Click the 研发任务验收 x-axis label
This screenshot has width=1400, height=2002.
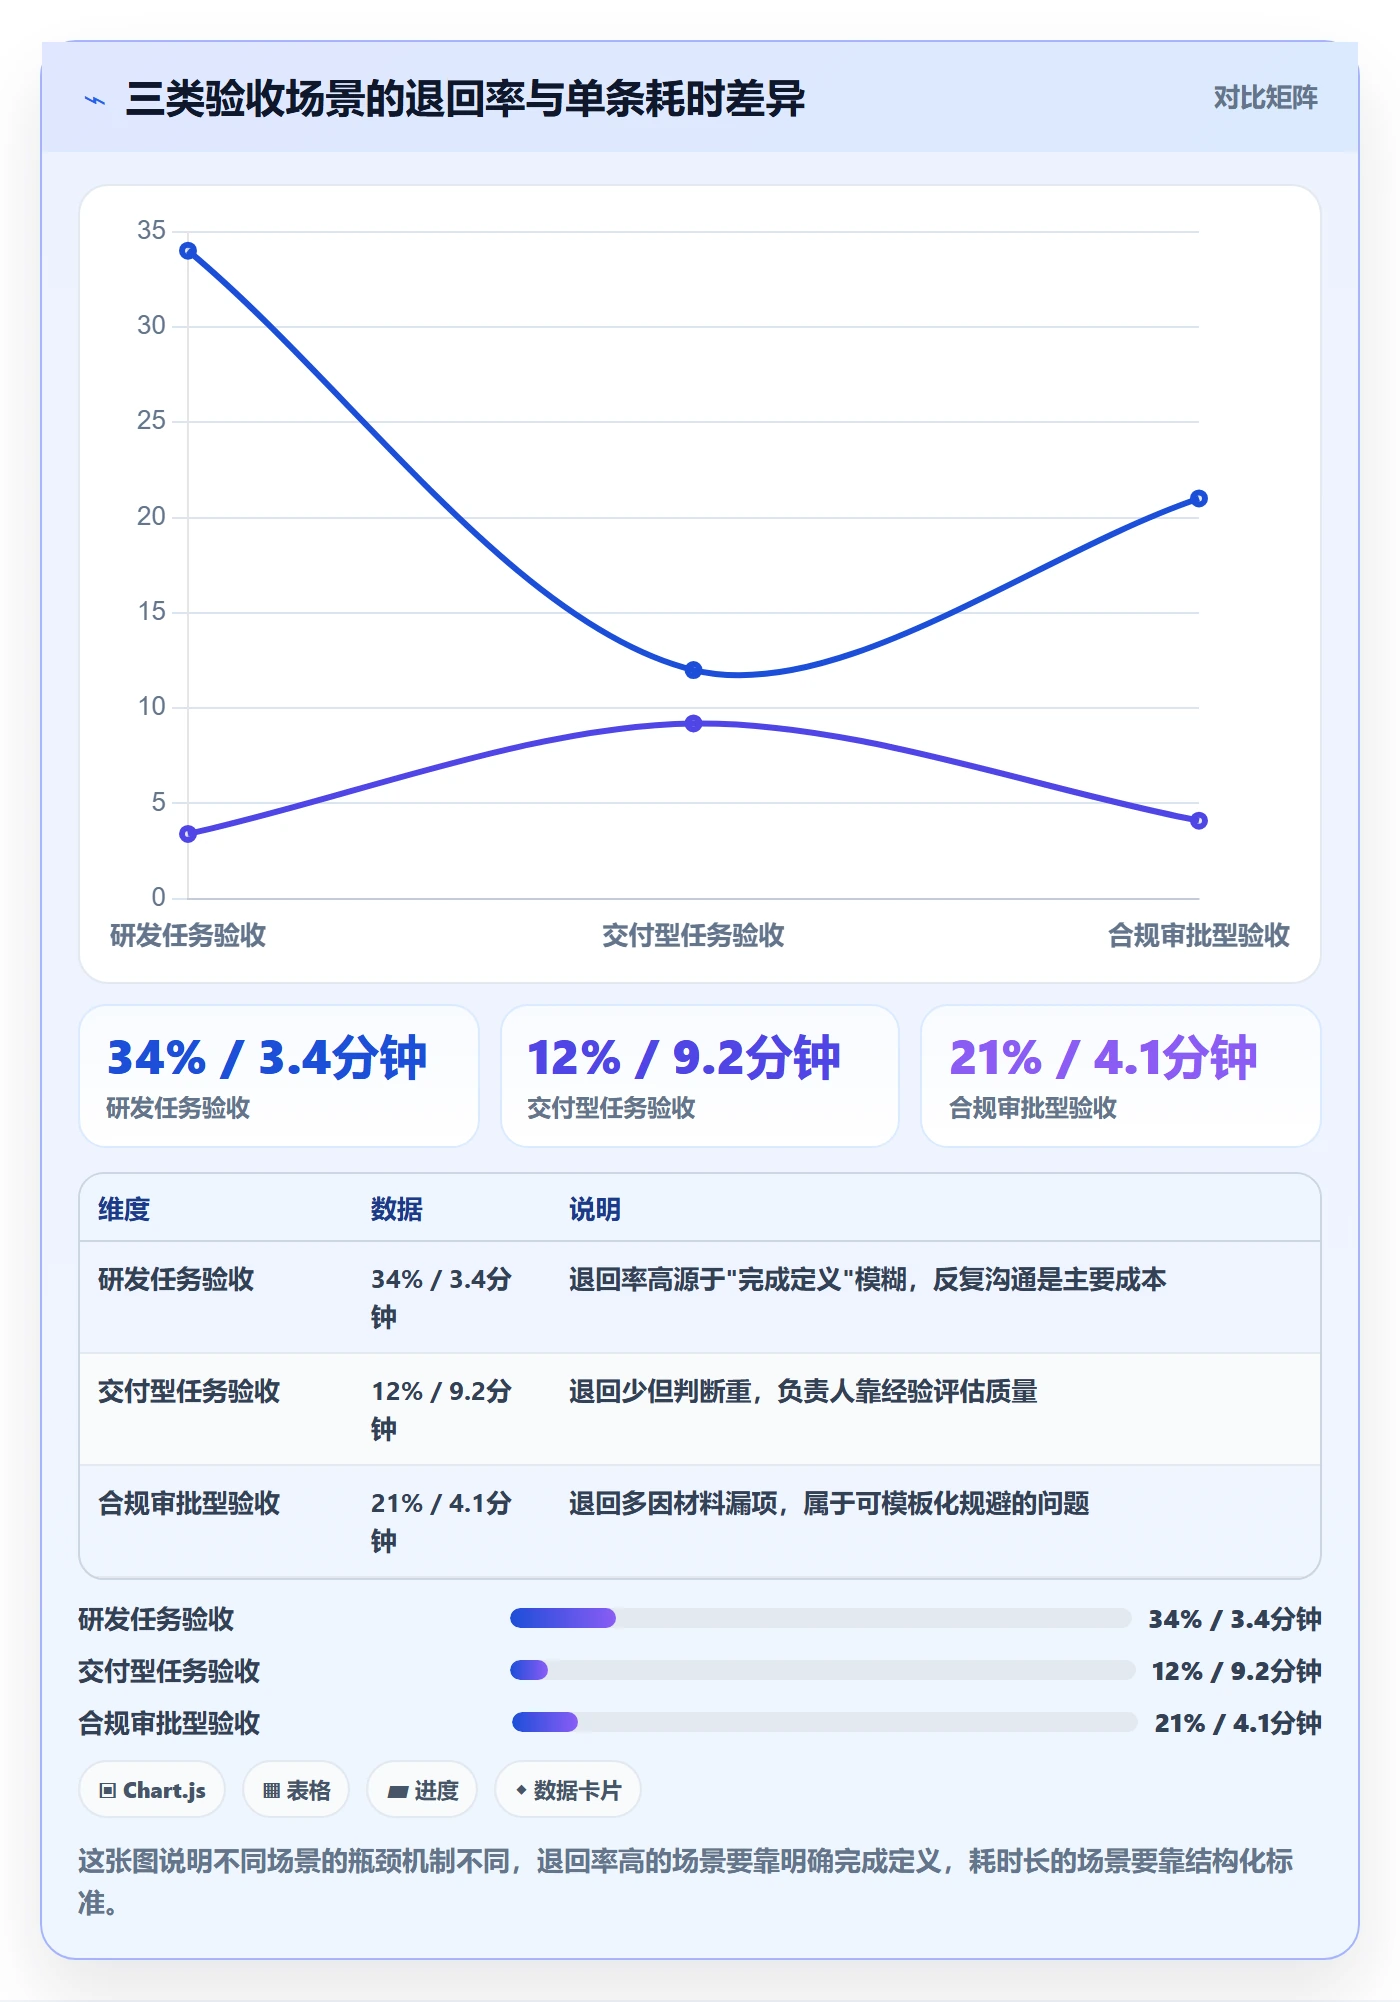[x=188, y=935]
